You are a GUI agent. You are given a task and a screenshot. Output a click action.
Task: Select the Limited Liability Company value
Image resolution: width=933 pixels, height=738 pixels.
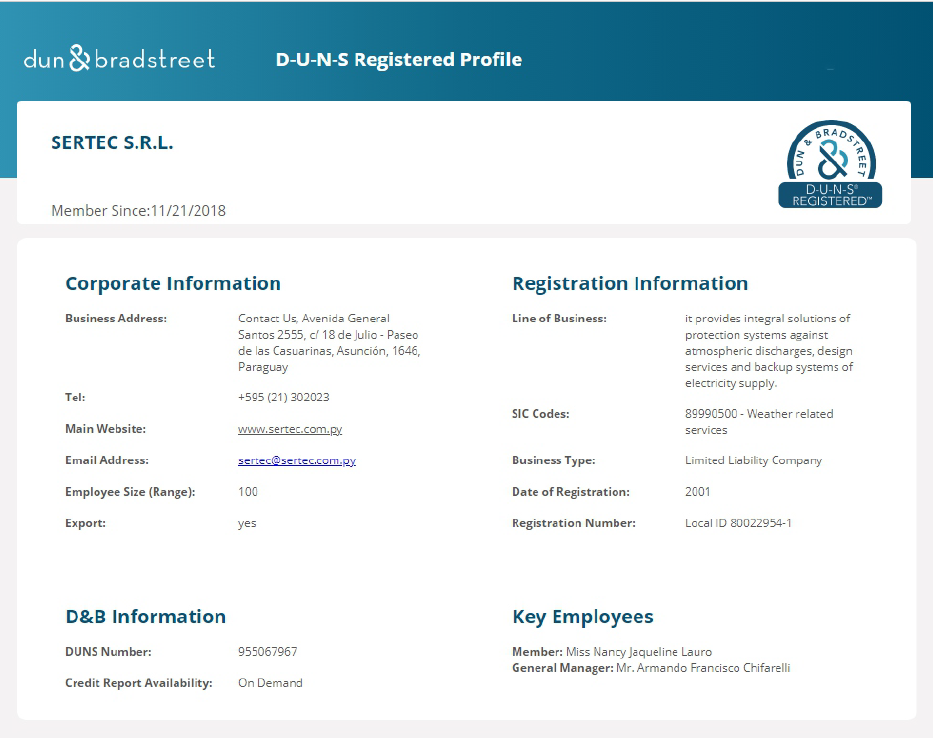pos(753,461)
